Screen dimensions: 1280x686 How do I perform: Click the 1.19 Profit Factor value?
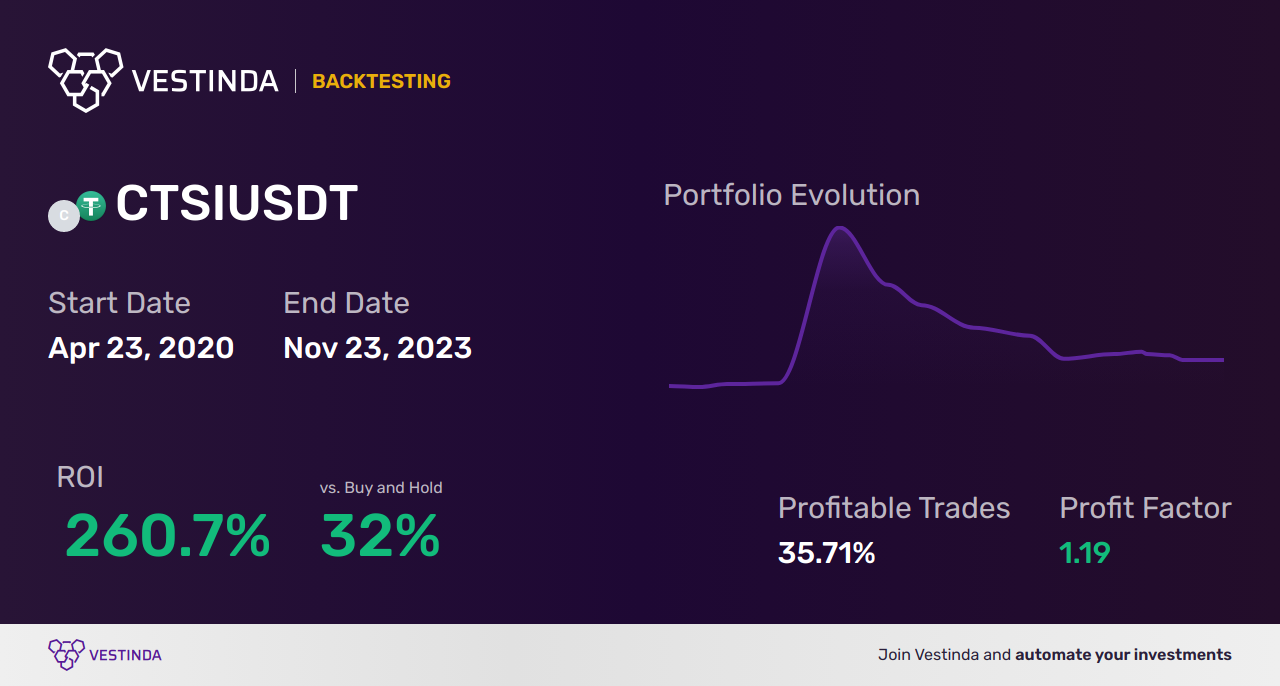click(1085, 553)
